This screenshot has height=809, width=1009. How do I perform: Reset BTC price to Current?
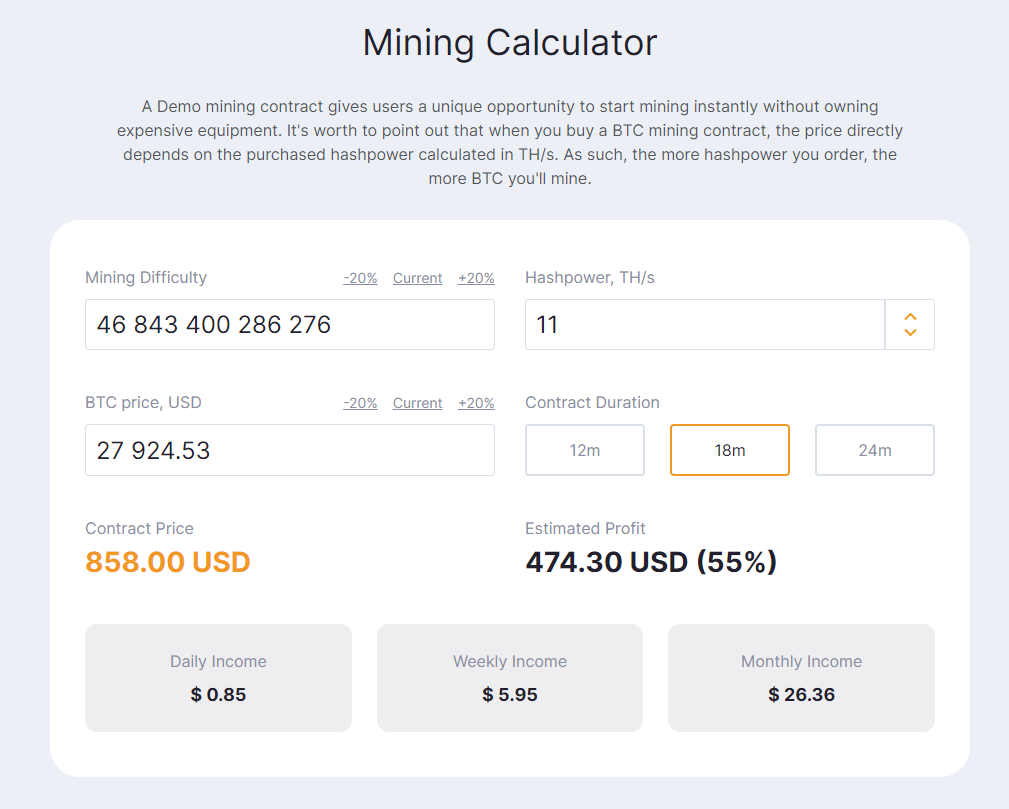[417, 403]
